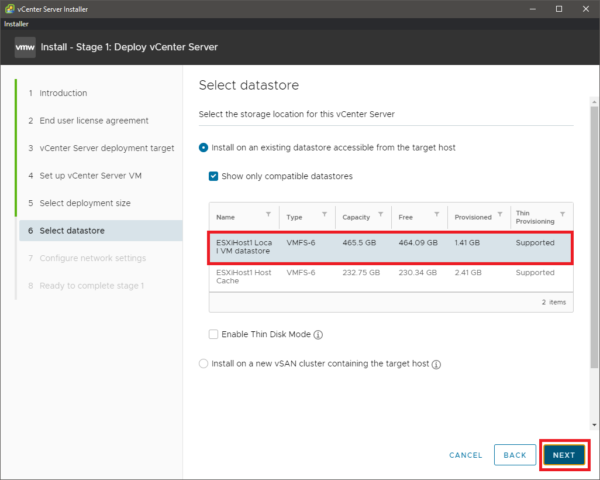Click the Provisioned column header
This screenshot has width=600, height=480.
coord(473,217)
